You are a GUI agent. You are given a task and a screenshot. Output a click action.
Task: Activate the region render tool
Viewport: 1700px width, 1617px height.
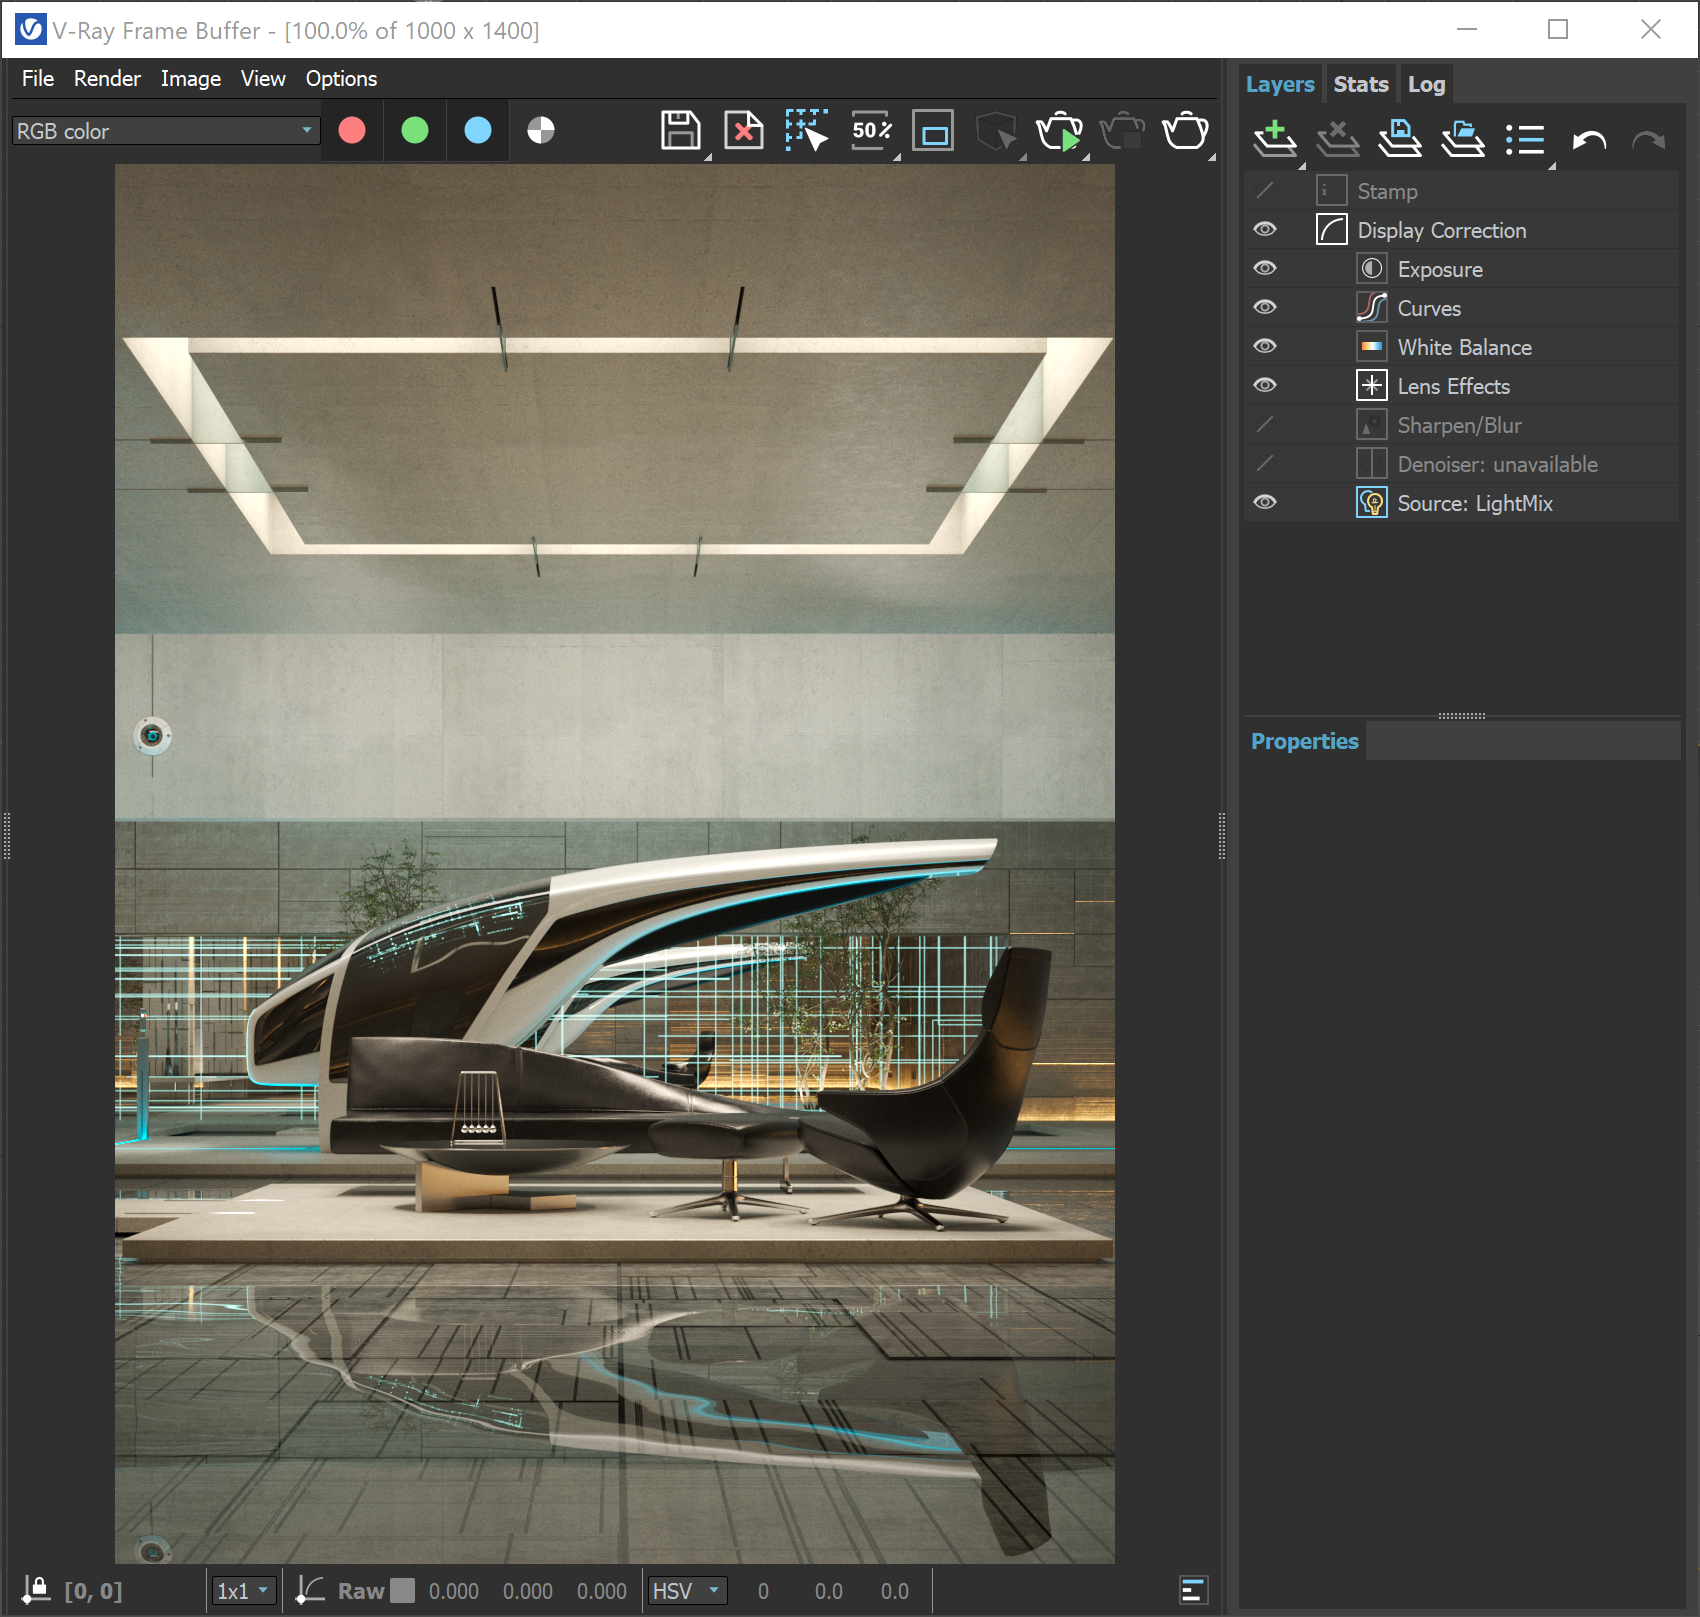click(x=806, y=130)
